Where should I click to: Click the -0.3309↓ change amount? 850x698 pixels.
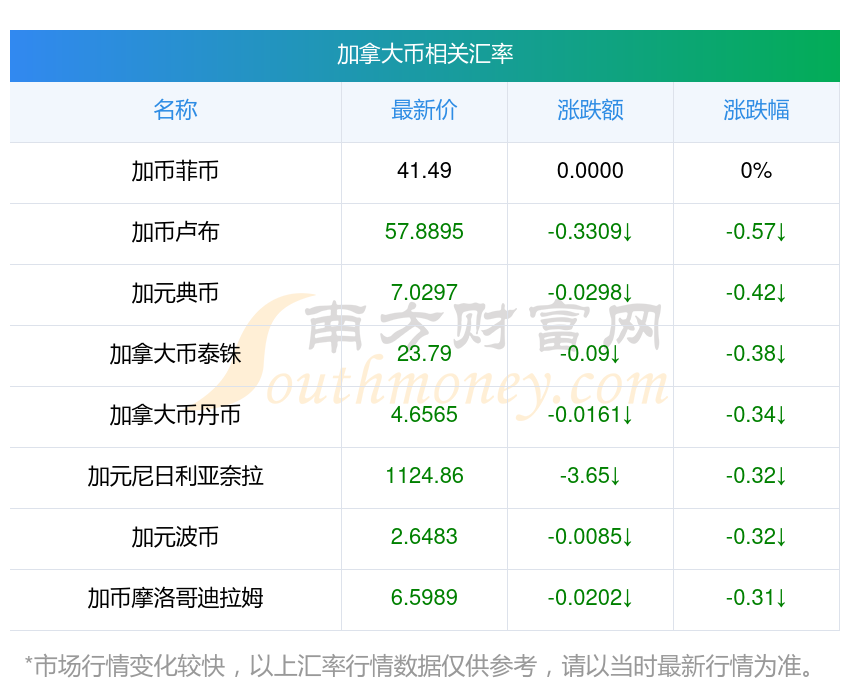pyautogui.click(x=590, y=232)
